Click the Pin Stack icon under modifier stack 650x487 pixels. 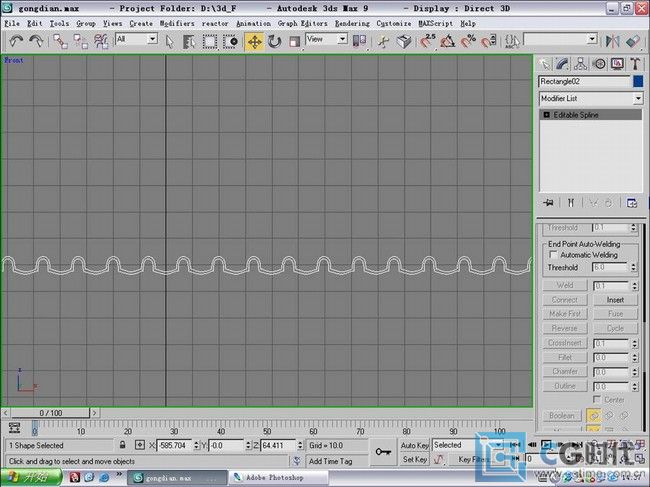[x=548, y=202]
